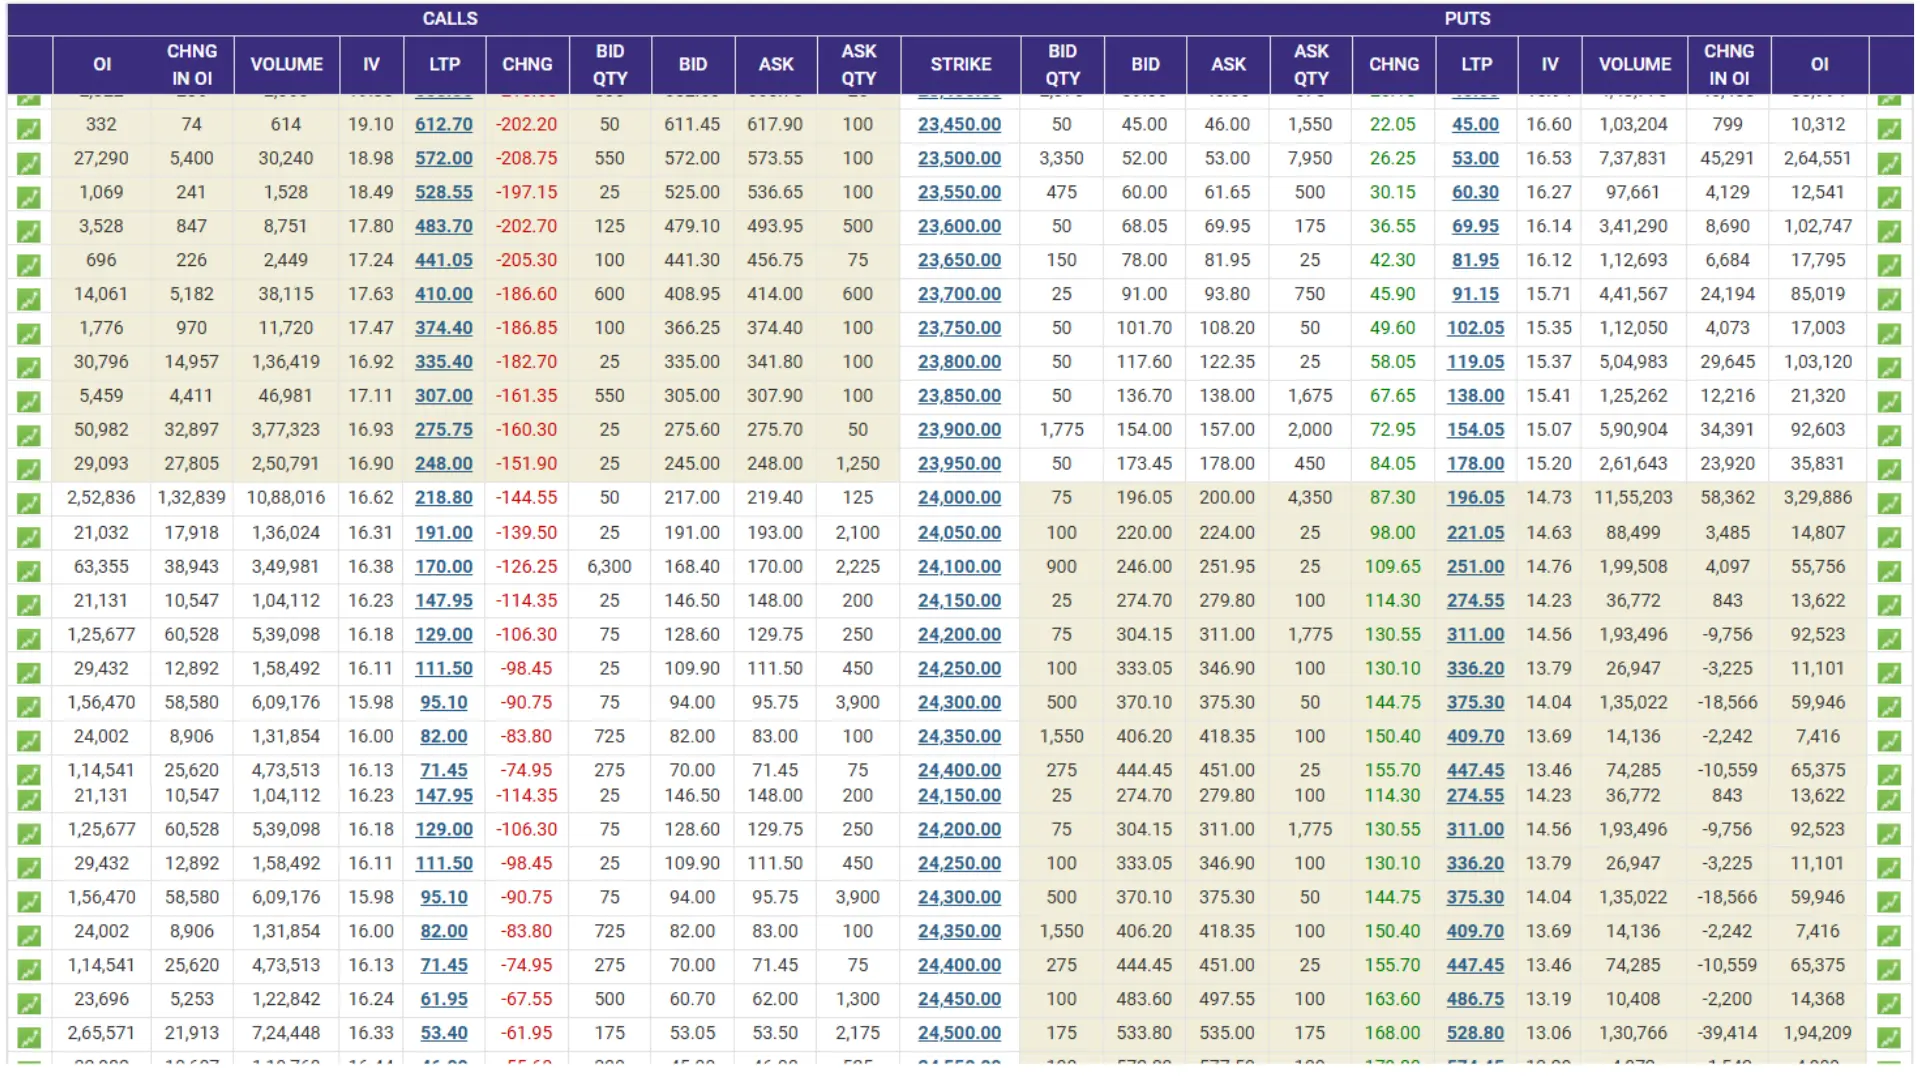Click puts LTP link 251.00
This screenshot has height=1080, width=1920.
[x=1475, y=567]
